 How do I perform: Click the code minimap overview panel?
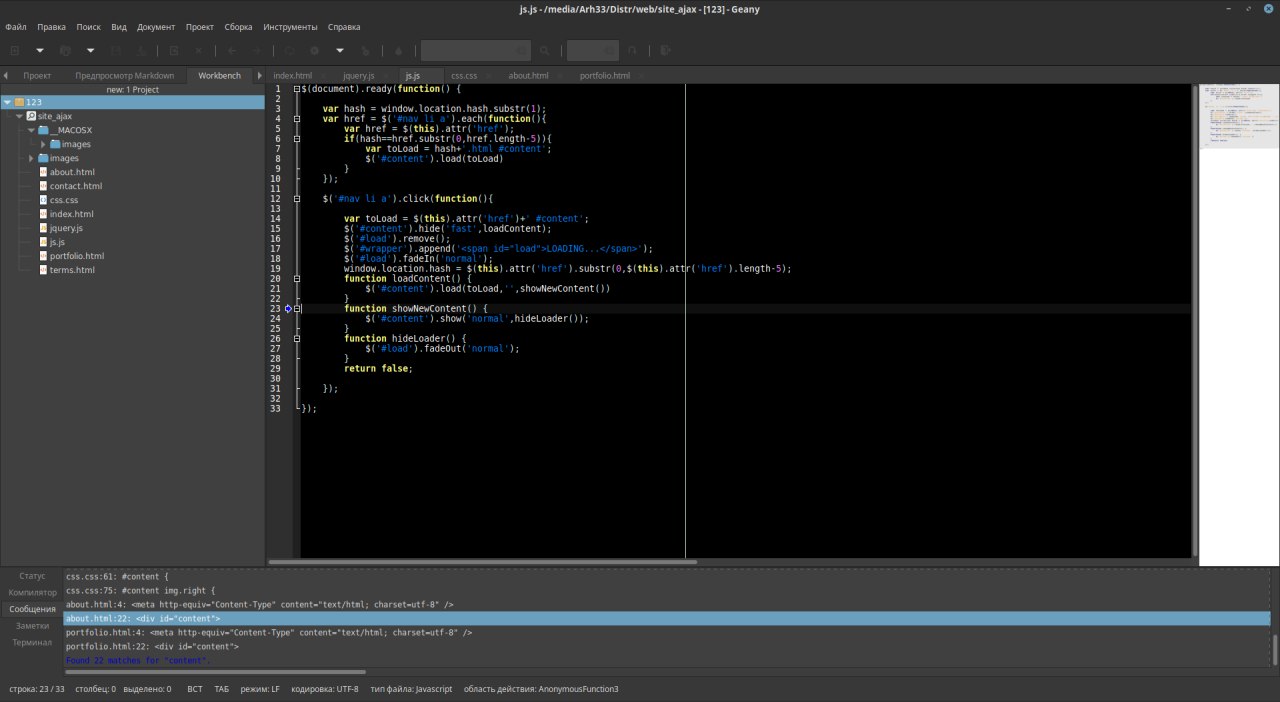(1238, 325)
